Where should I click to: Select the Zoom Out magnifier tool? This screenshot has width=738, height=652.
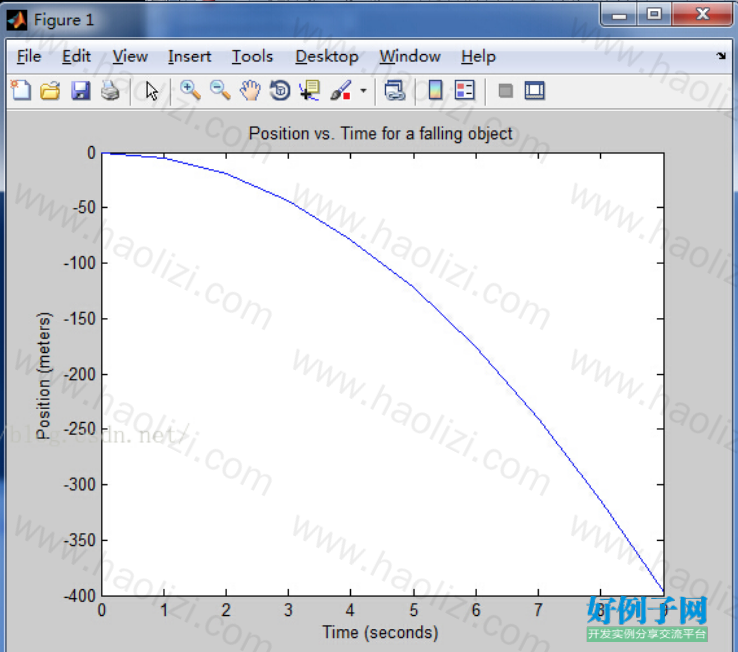point(220,90)
